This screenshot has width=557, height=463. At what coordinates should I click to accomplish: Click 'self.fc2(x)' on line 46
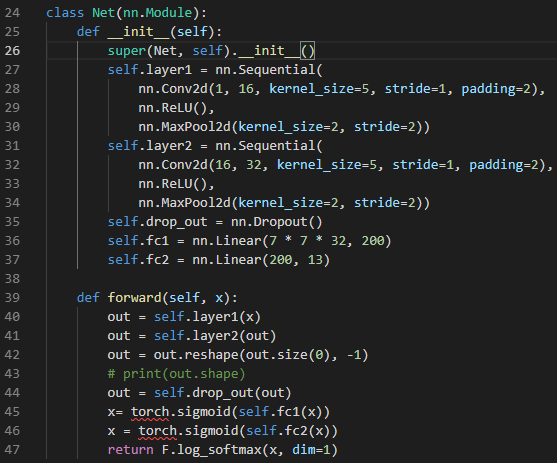288,431
